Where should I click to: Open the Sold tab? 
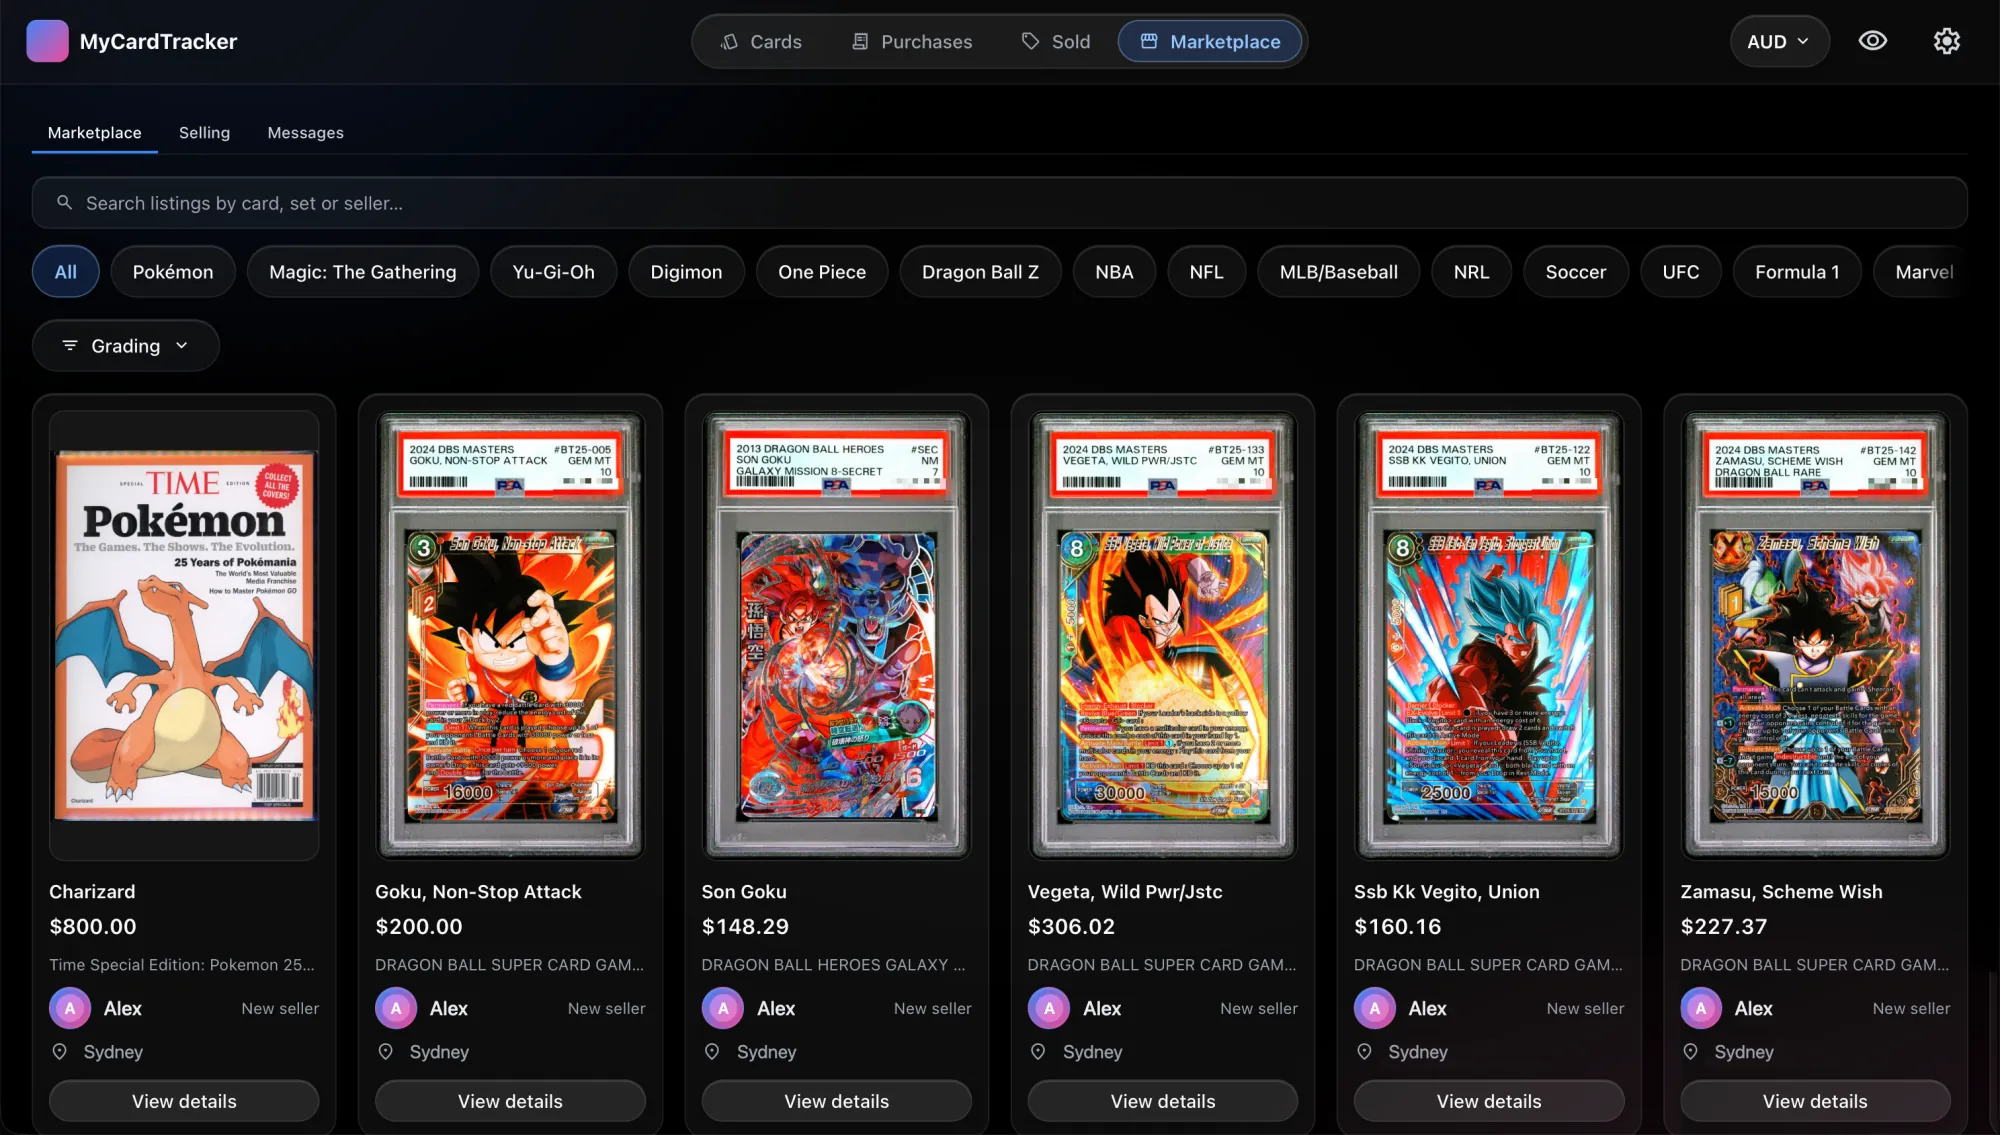1055,41
